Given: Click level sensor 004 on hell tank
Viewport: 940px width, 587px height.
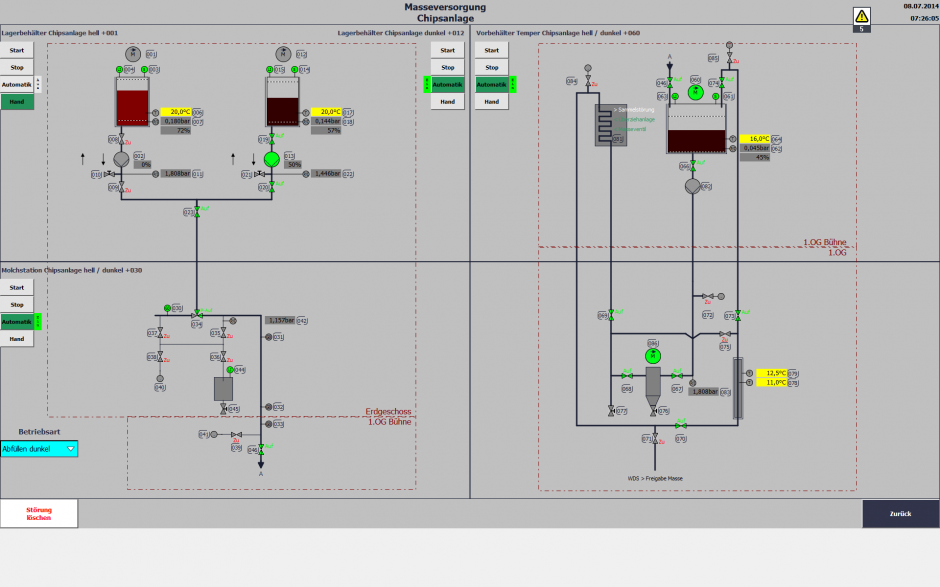Looking at the screenshot, I should 119,70.
